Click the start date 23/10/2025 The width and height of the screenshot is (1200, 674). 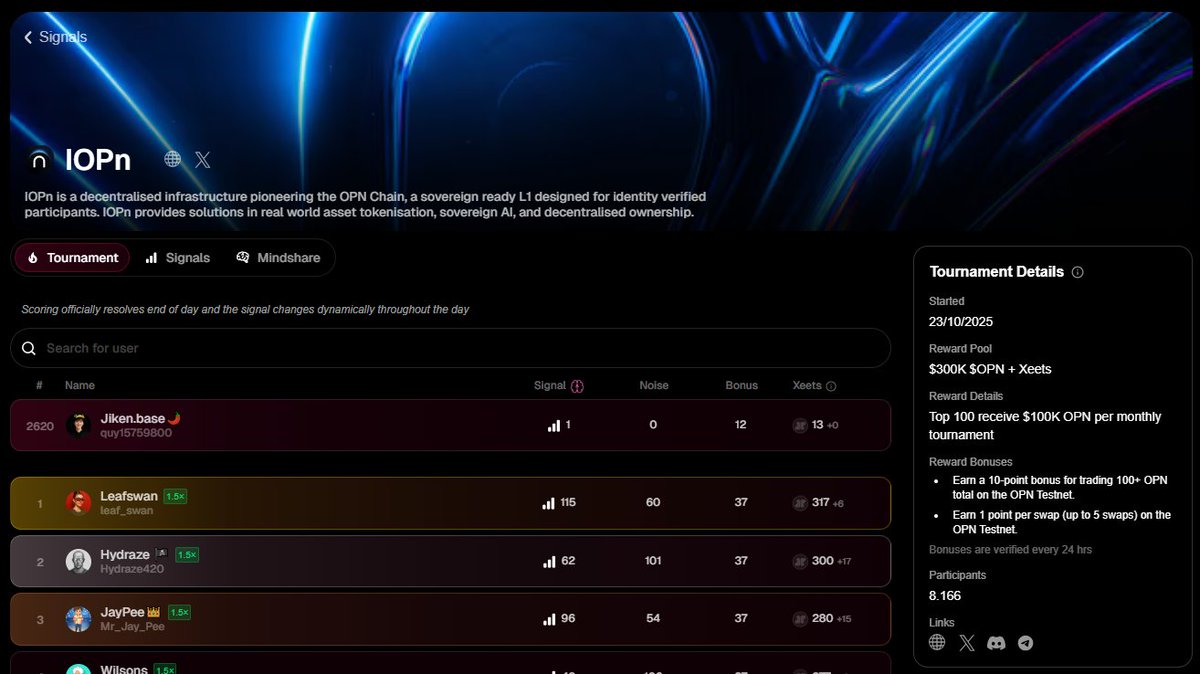click(961, 322)
